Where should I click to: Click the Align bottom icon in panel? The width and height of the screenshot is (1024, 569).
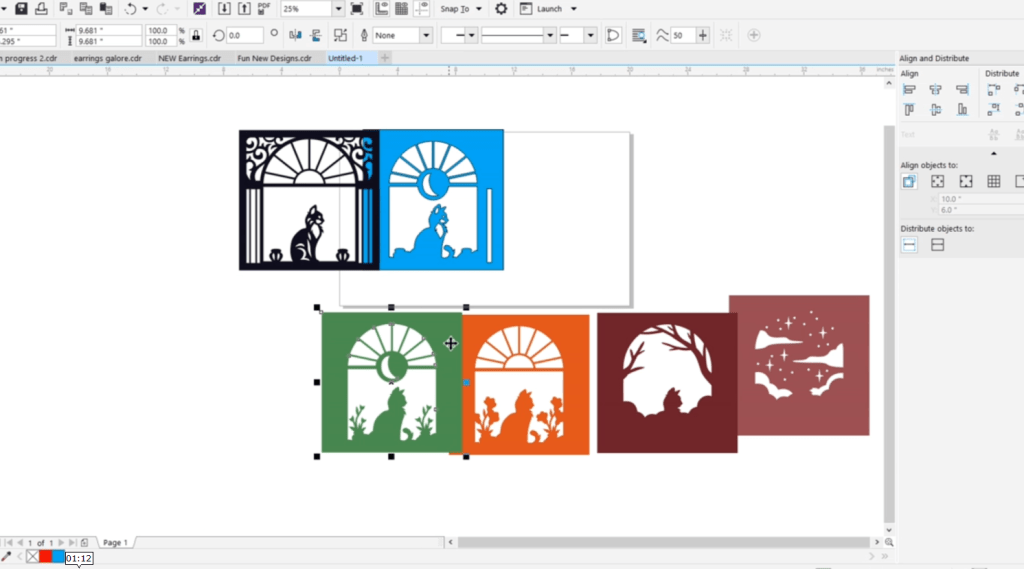click(x=962, y=109)
